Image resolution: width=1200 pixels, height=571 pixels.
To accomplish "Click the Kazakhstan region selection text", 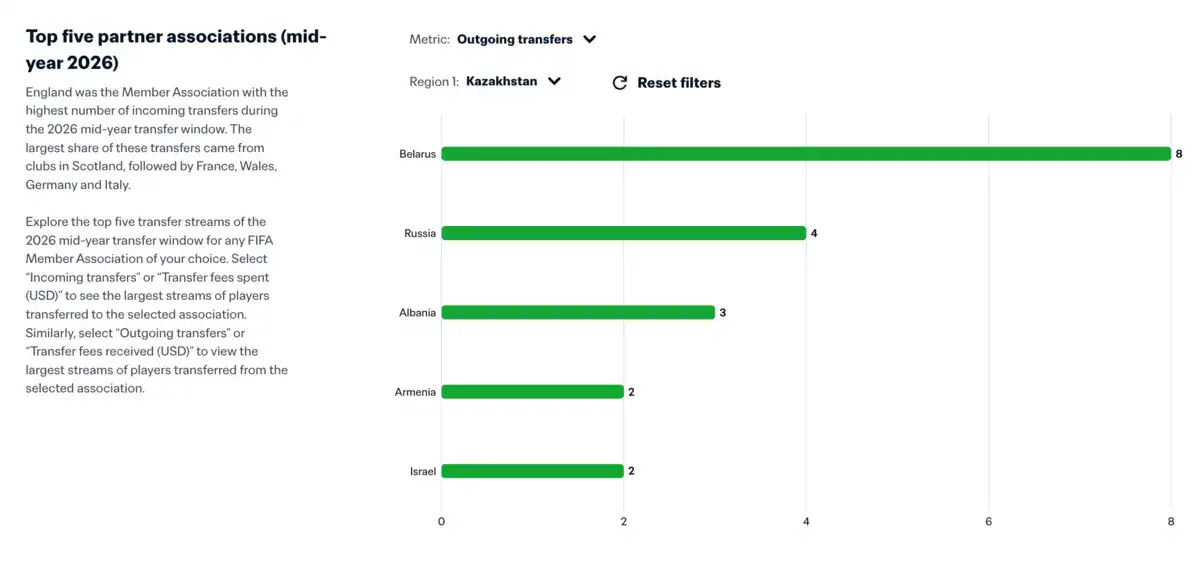I will (501, 82).
